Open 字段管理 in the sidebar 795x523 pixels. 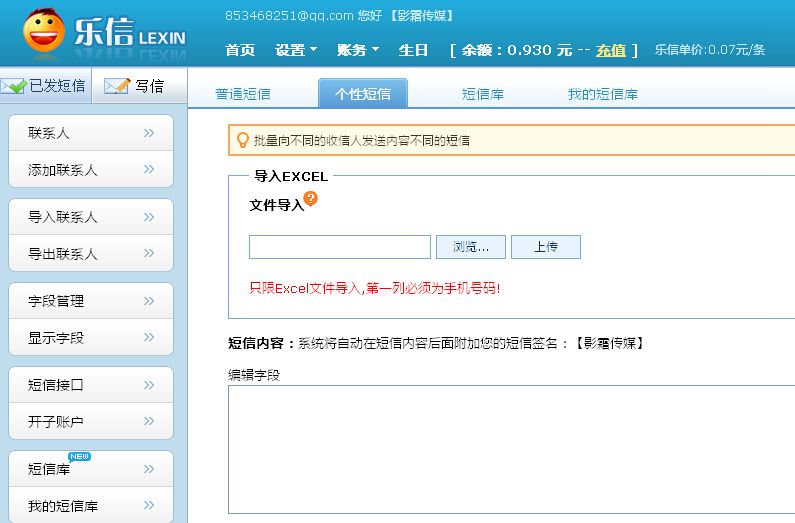click(x=91, y=301)
